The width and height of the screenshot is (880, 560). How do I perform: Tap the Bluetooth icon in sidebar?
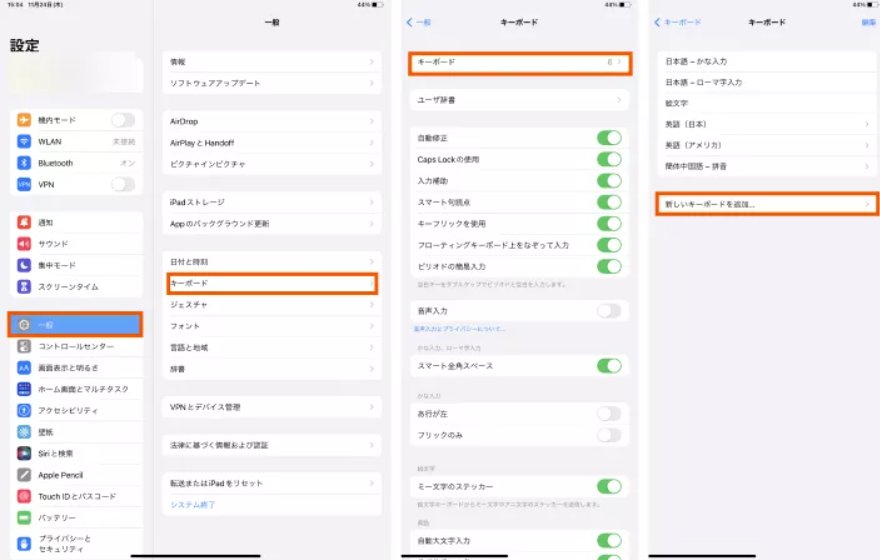point(24,163)
